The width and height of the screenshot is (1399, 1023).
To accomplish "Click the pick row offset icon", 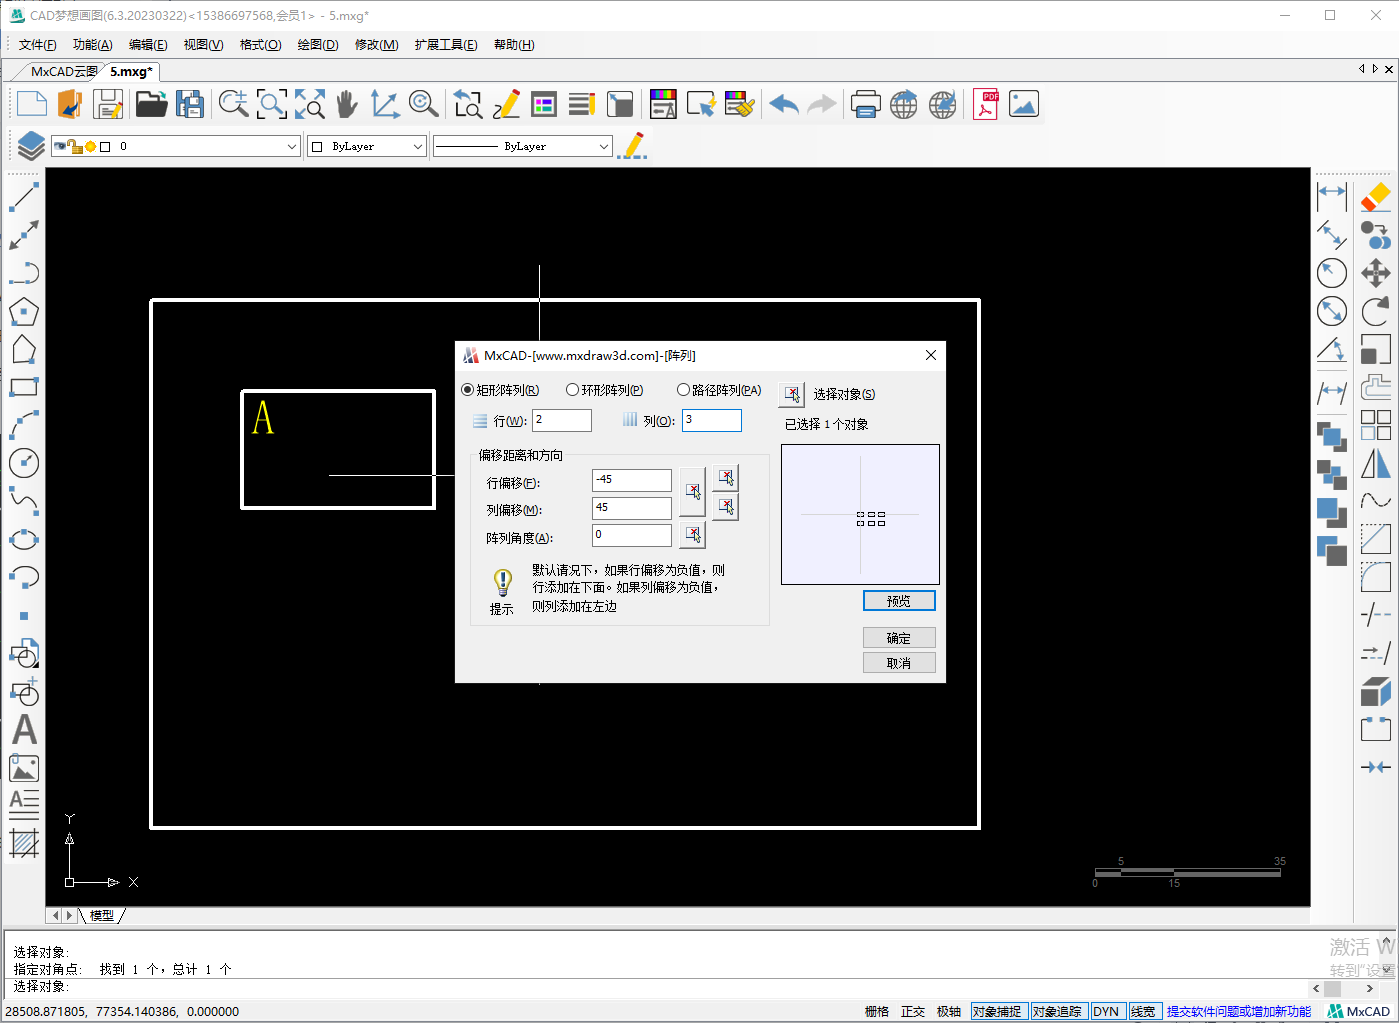I will pos(726,478).
